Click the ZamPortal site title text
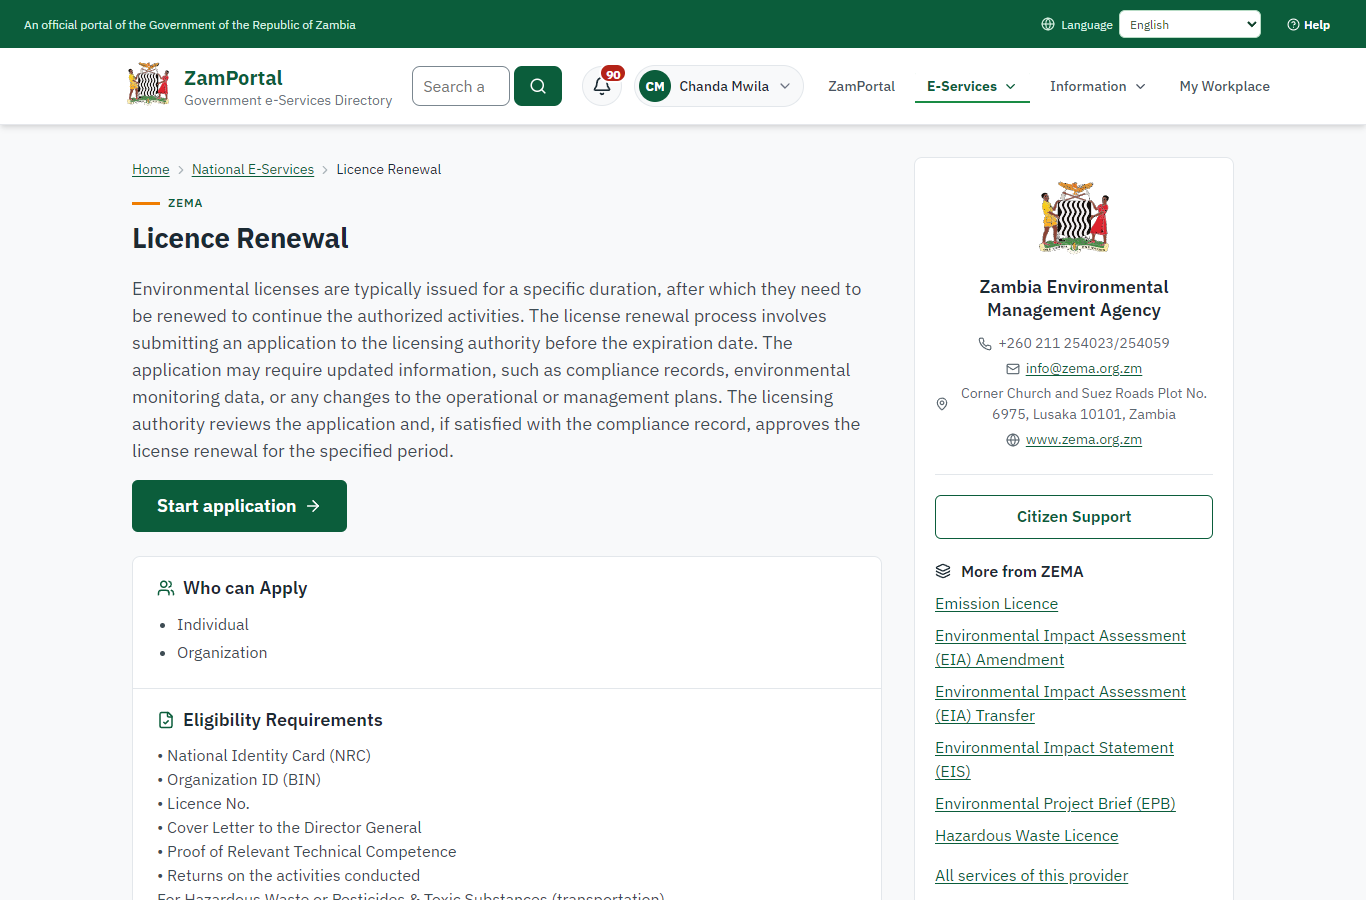 (233, 78)
